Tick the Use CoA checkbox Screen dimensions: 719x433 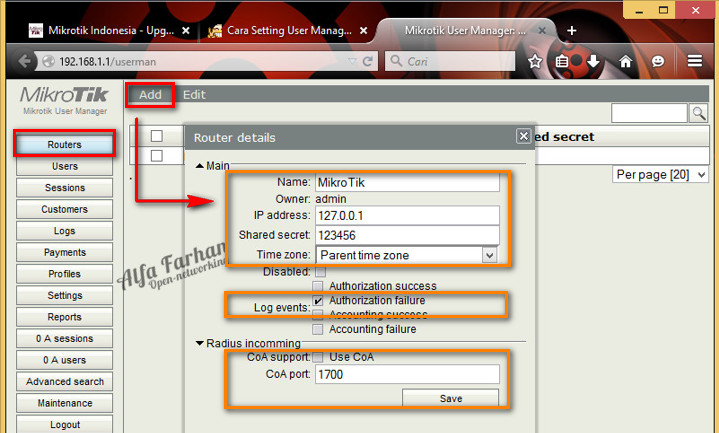pyautogui.click(x=318, y=357)
